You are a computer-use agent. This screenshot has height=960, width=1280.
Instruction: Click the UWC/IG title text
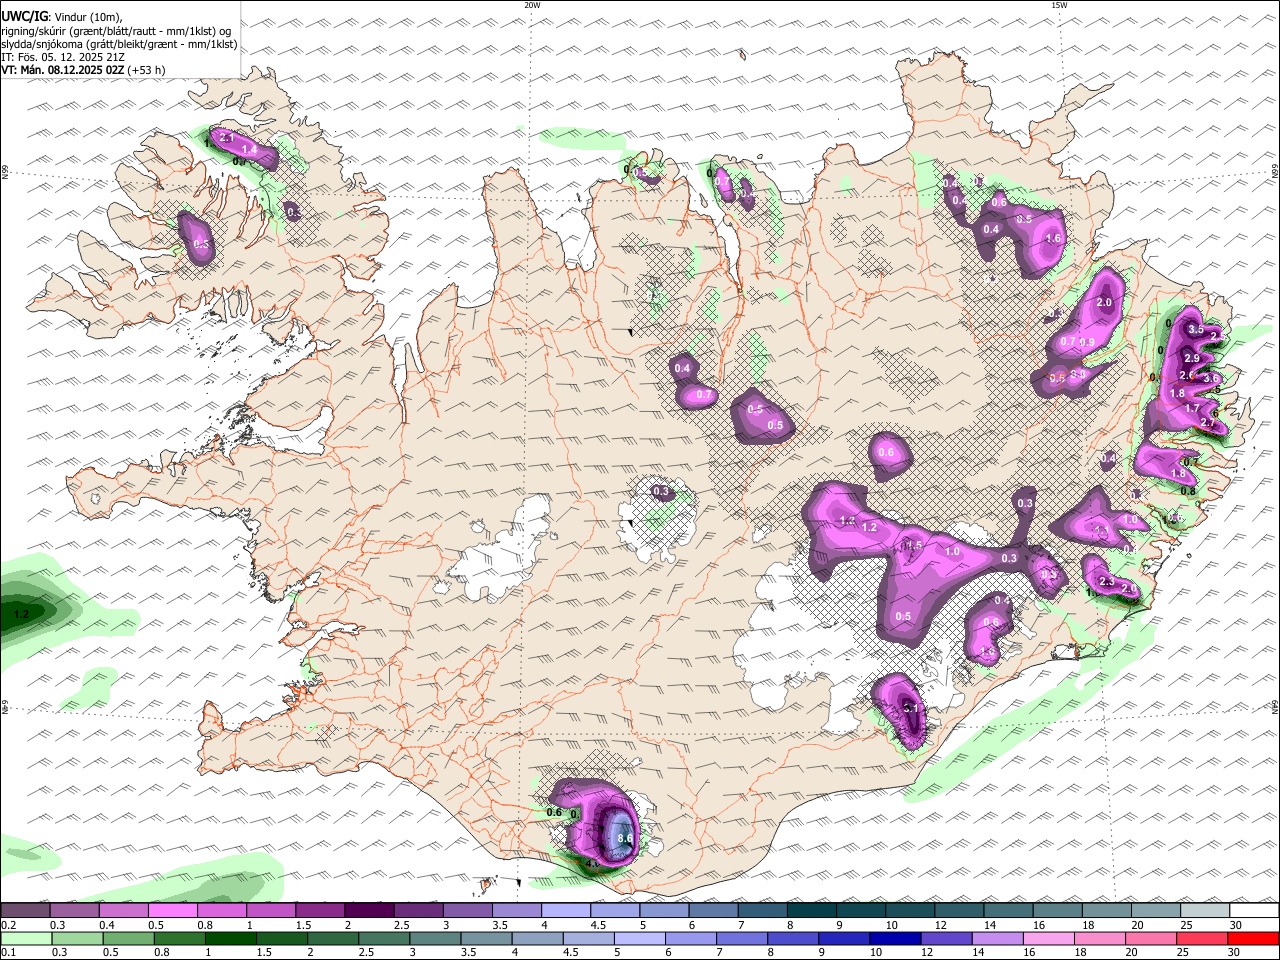(x=23, y=16)
